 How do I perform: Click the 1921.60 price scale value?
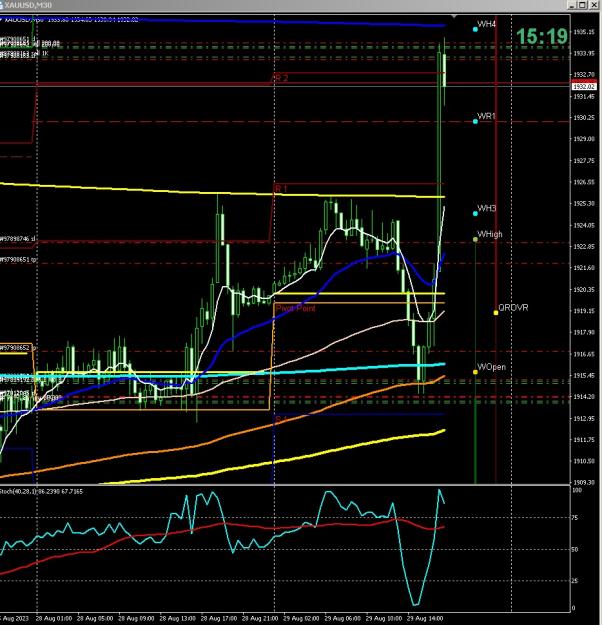pyautogui.click(x=584, y=268)
